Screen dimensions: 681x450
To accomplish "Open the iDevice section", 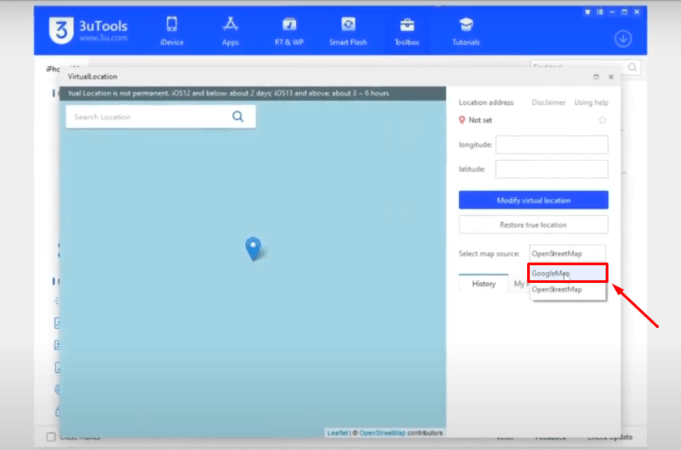I will (x=172, y=31).
